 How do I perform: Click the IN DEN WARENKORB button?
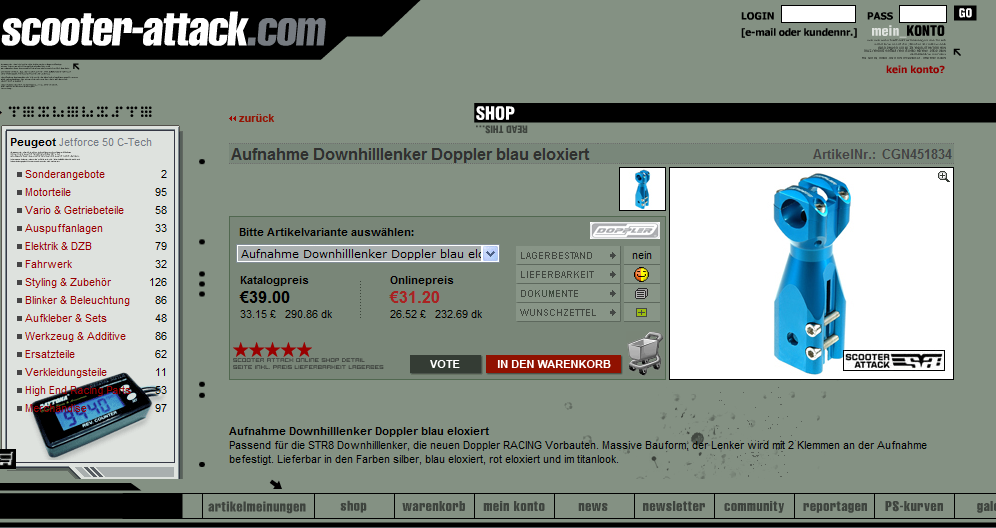[x=553, y=364]
